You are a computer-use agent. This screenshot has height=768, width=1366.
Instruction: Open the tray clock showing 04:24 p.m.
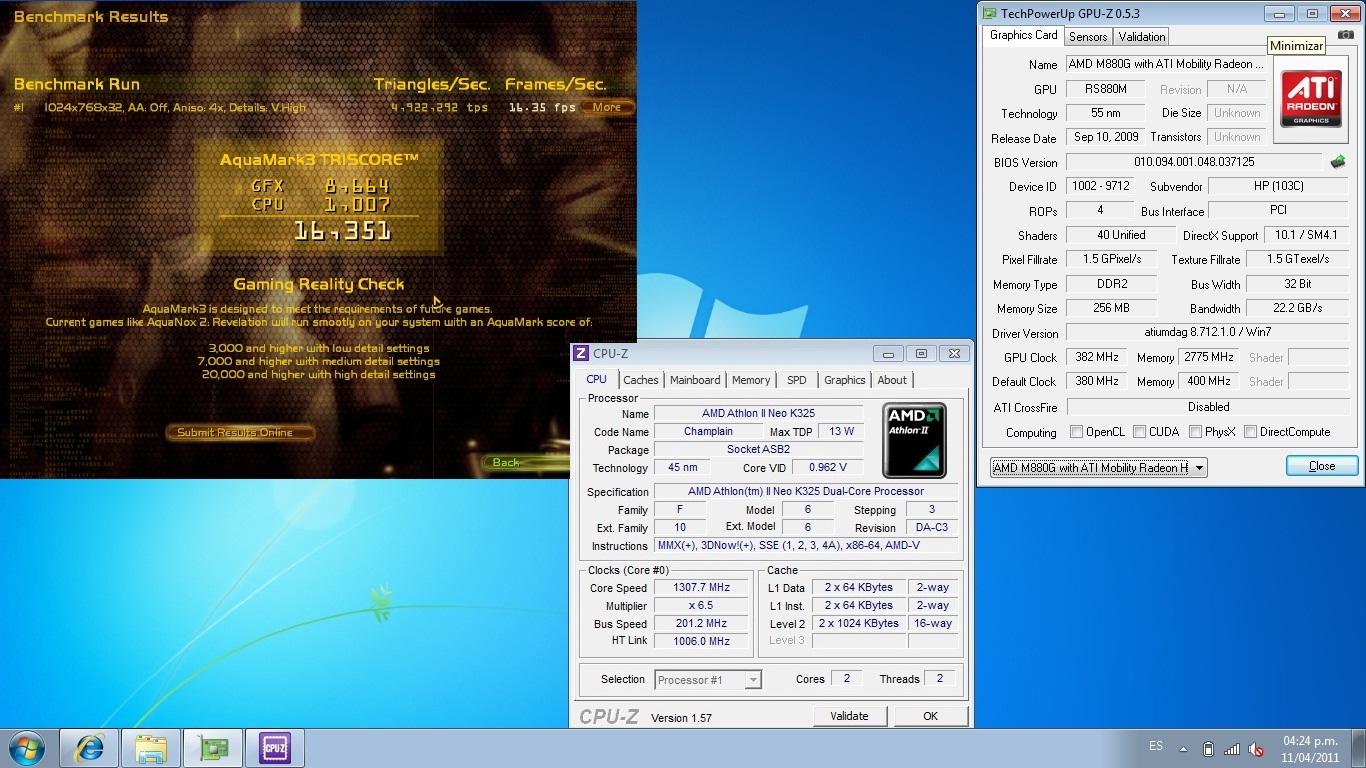1310,749
